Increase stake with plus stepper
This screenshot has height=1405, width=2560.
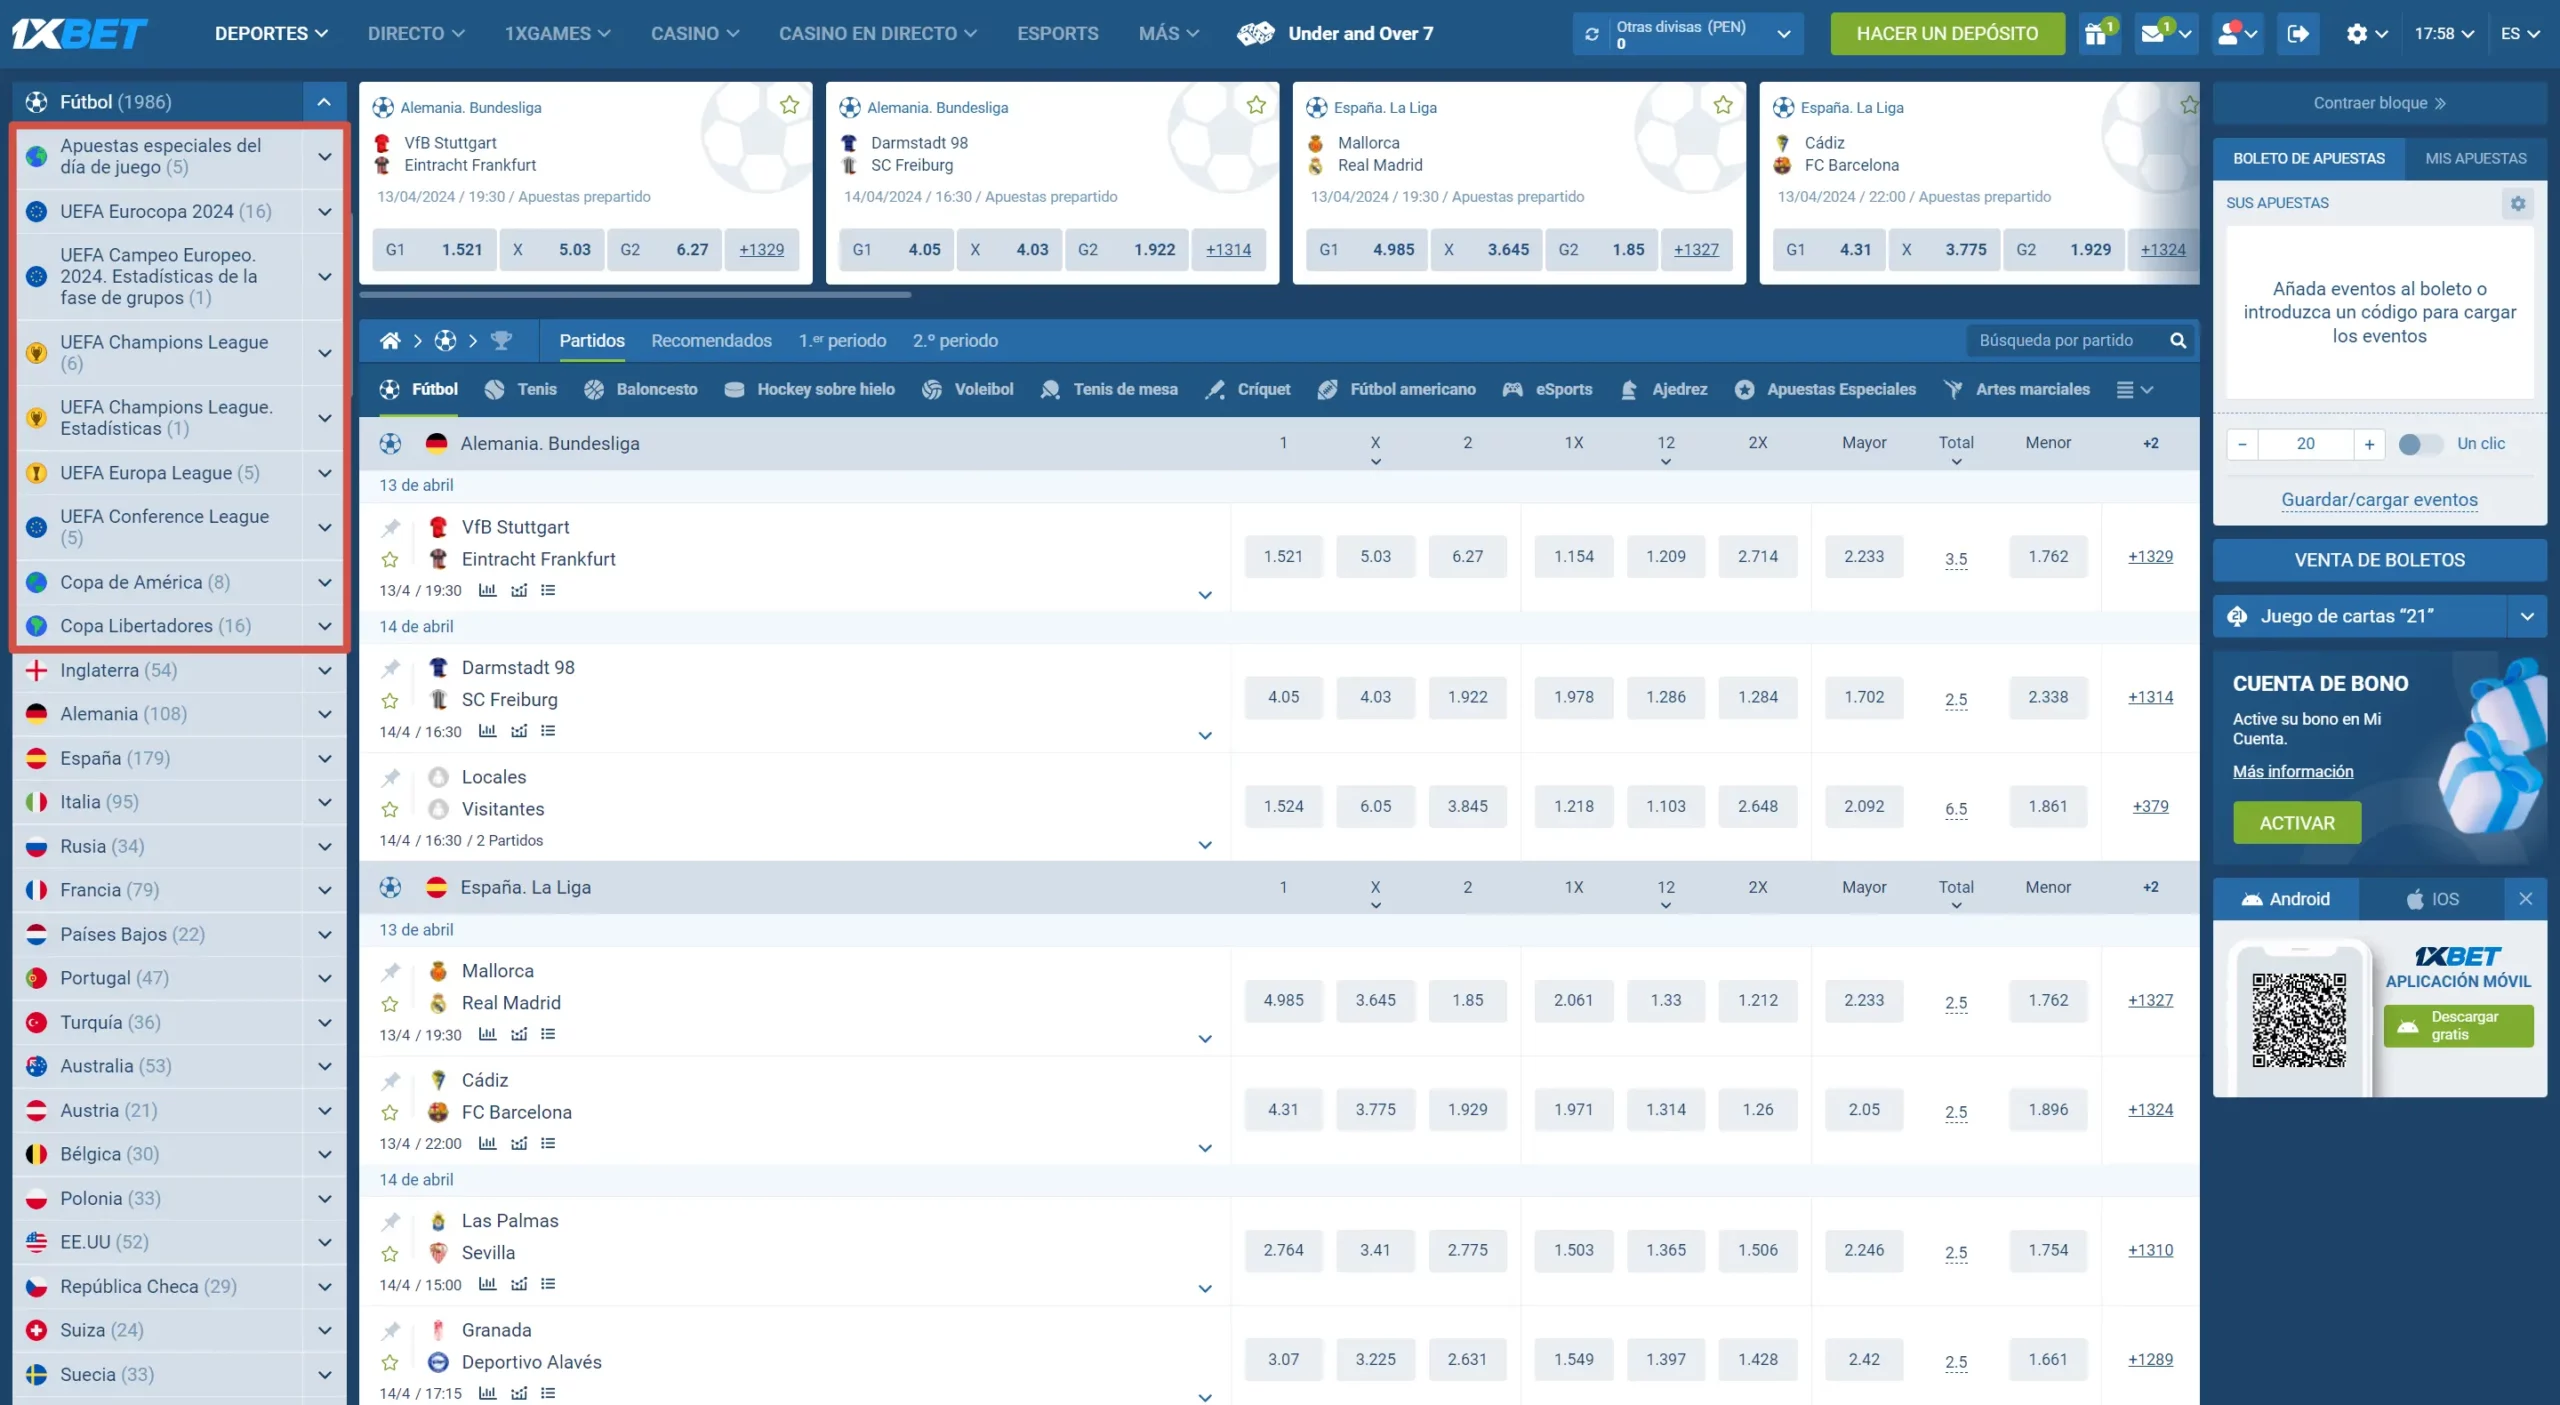click(x=2368, y=444)
